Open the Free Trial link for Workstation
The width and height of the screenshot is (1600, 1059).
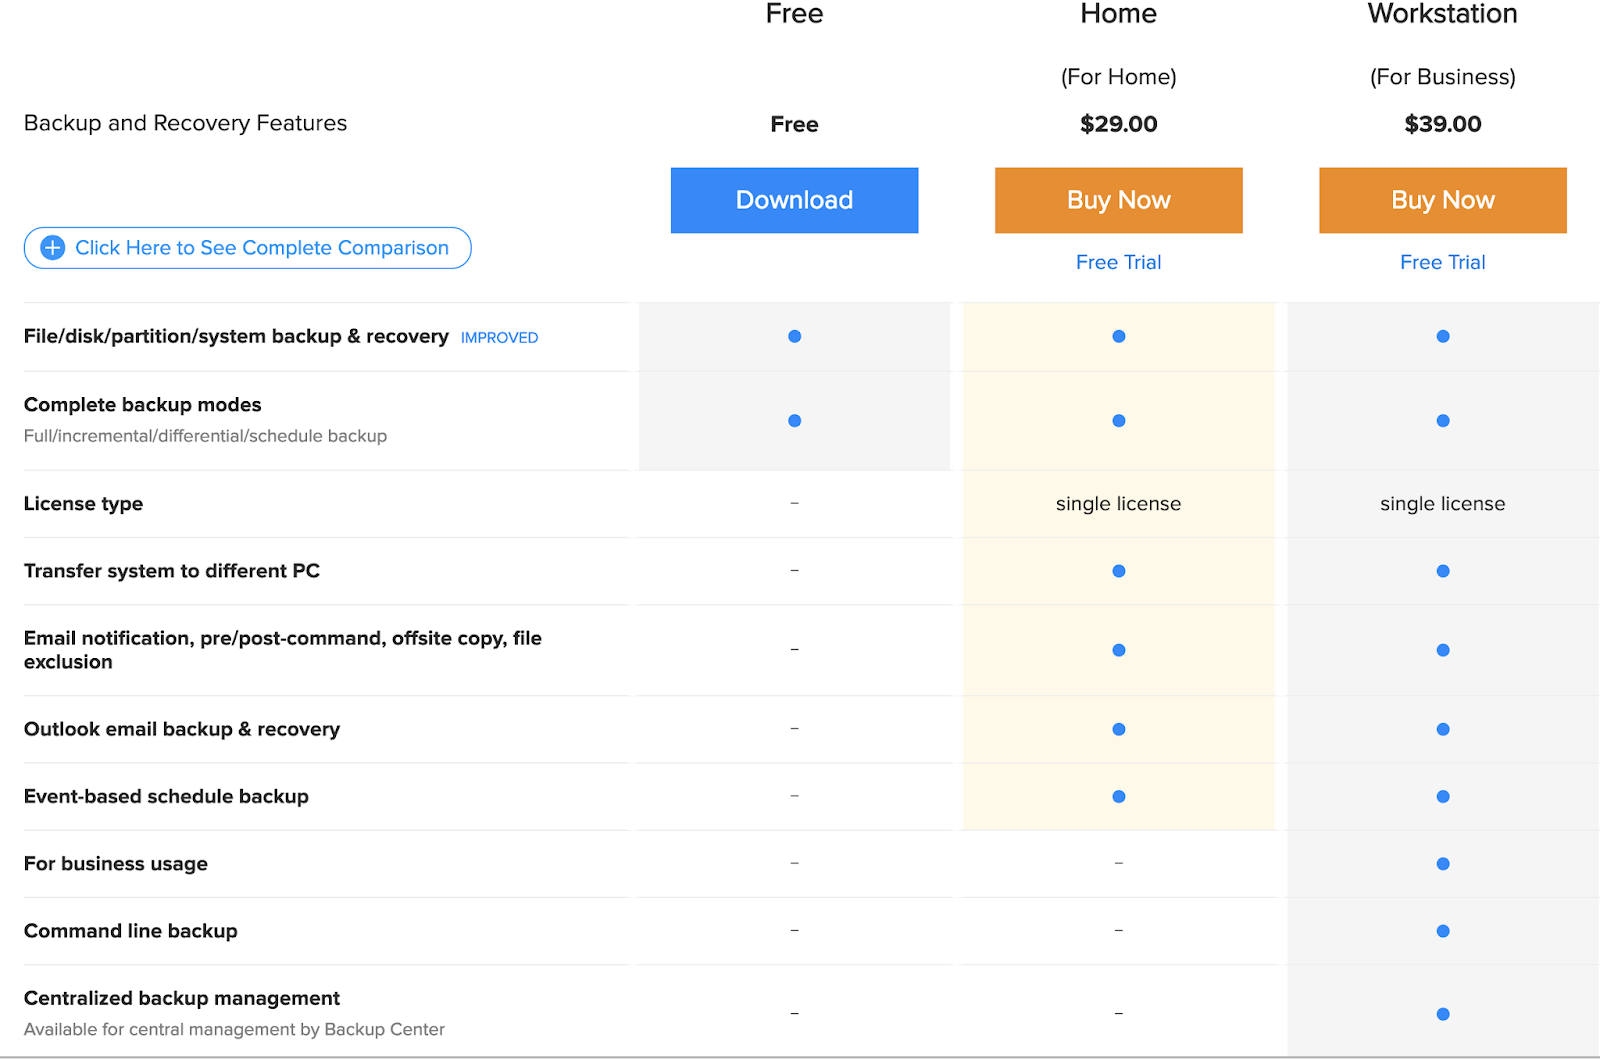(1442, 262)
